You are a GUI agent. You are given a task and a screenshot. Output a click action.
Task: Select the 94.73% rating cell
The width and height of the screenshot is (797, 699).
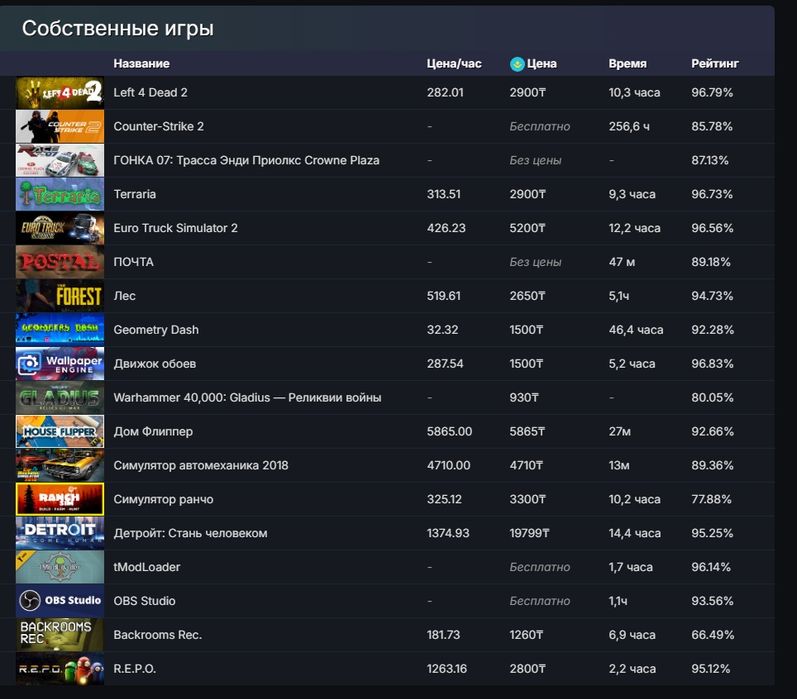tap(712, 296)
